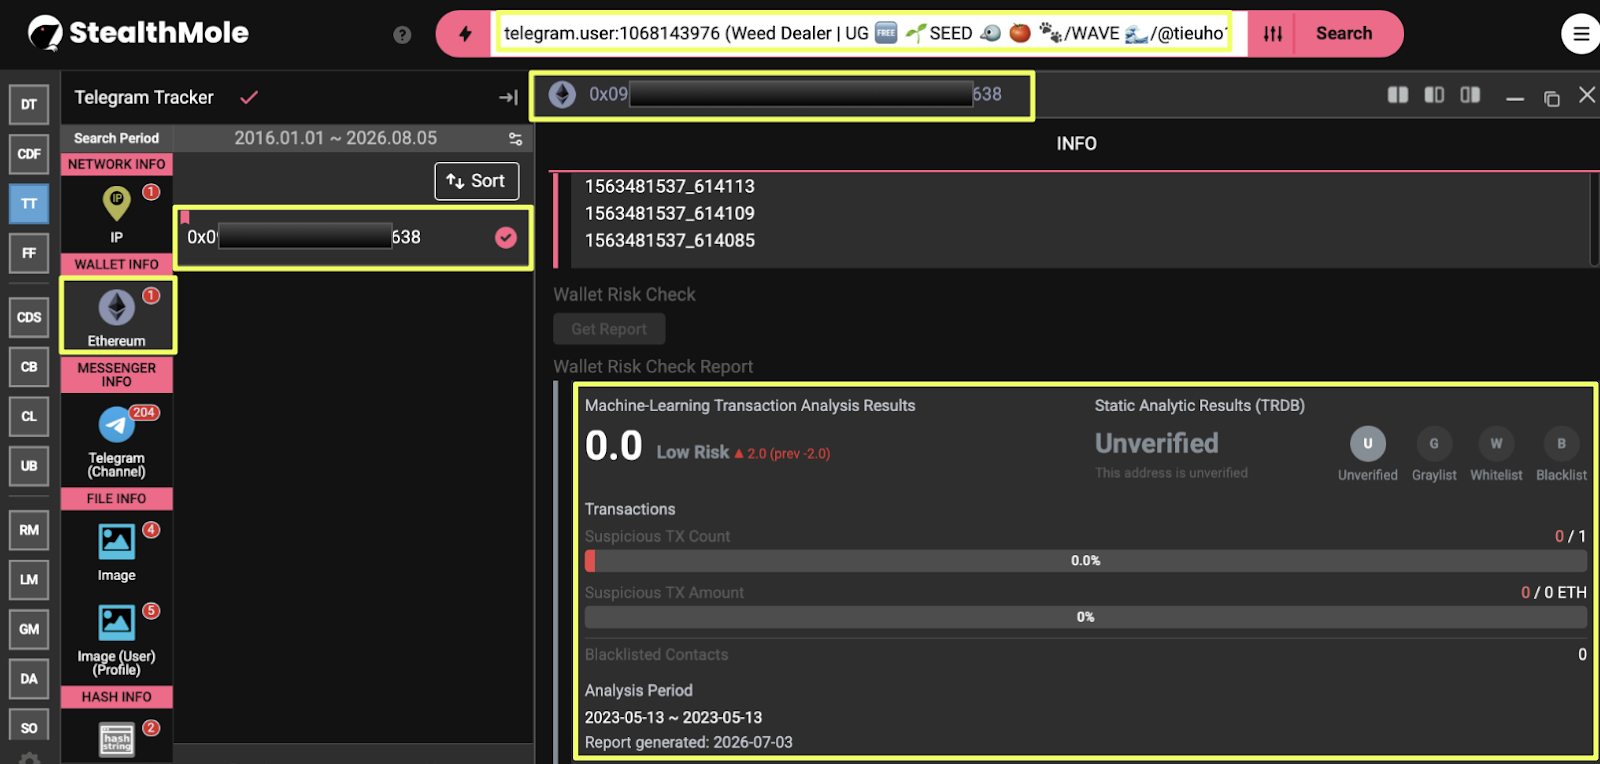Viewport: 1600px width, 764px height.
Task: Toggle the Telegram Tracker pink checkmark
Action: click(x=249, y=97)
